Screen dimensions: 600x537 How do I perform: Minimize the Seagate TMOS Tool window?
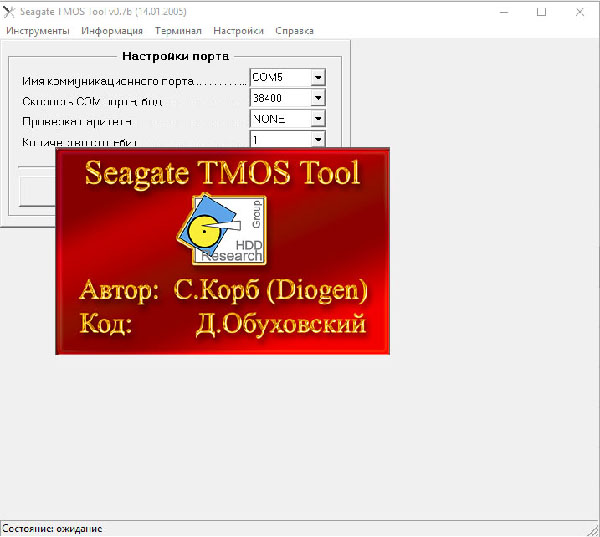(x=504, y=12)
